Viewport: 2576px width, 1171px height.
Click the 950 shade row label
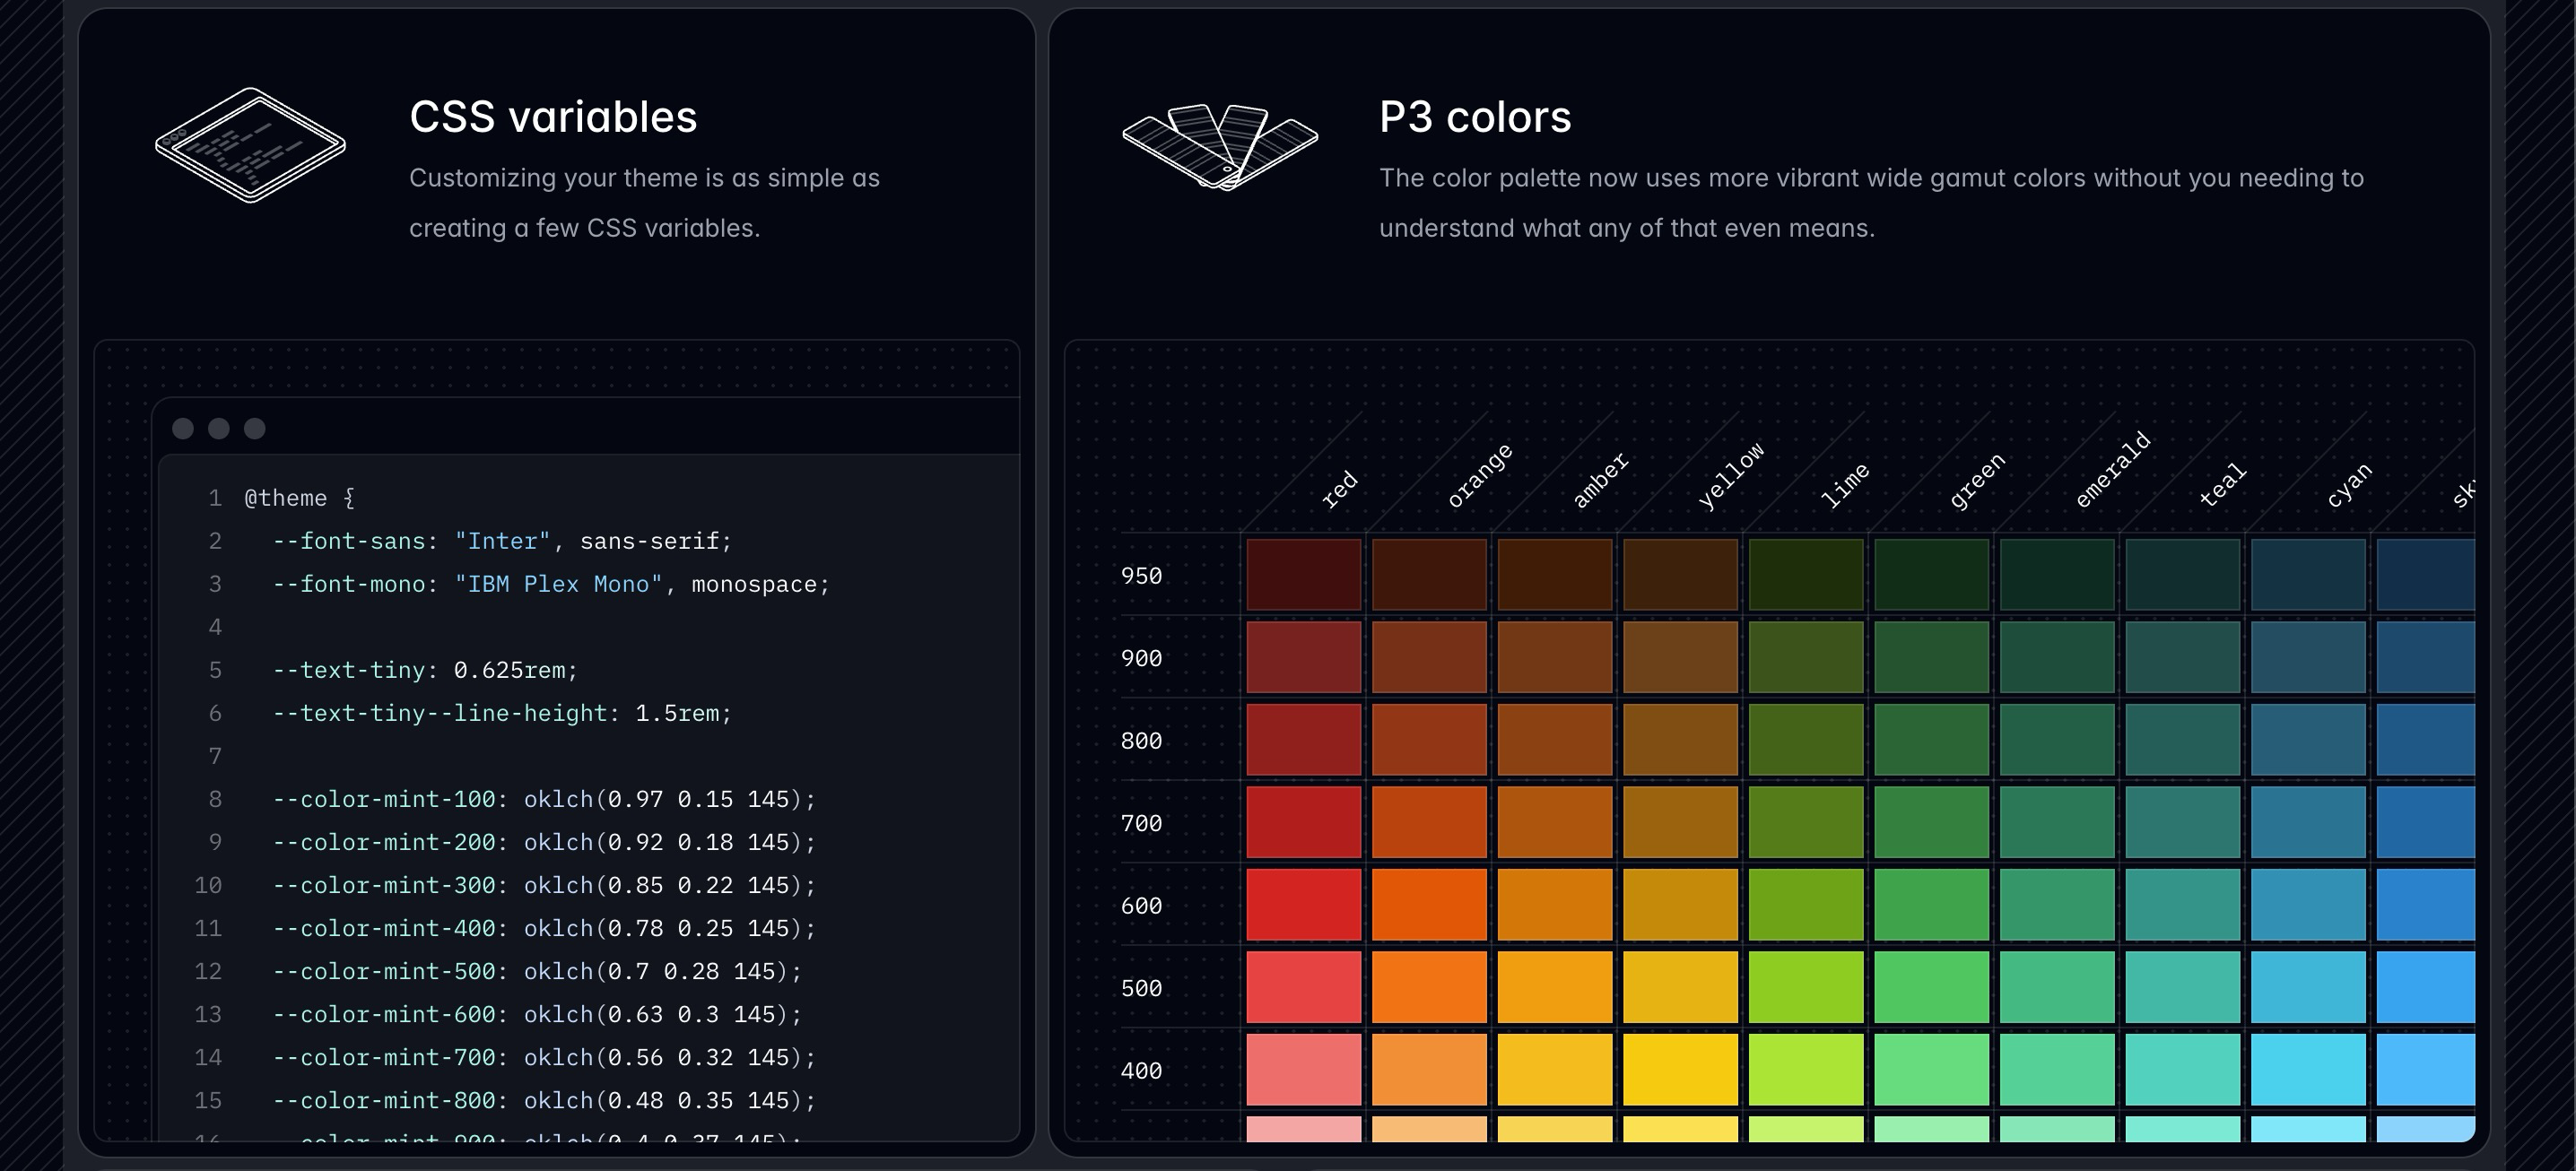tap(1141, 576)
